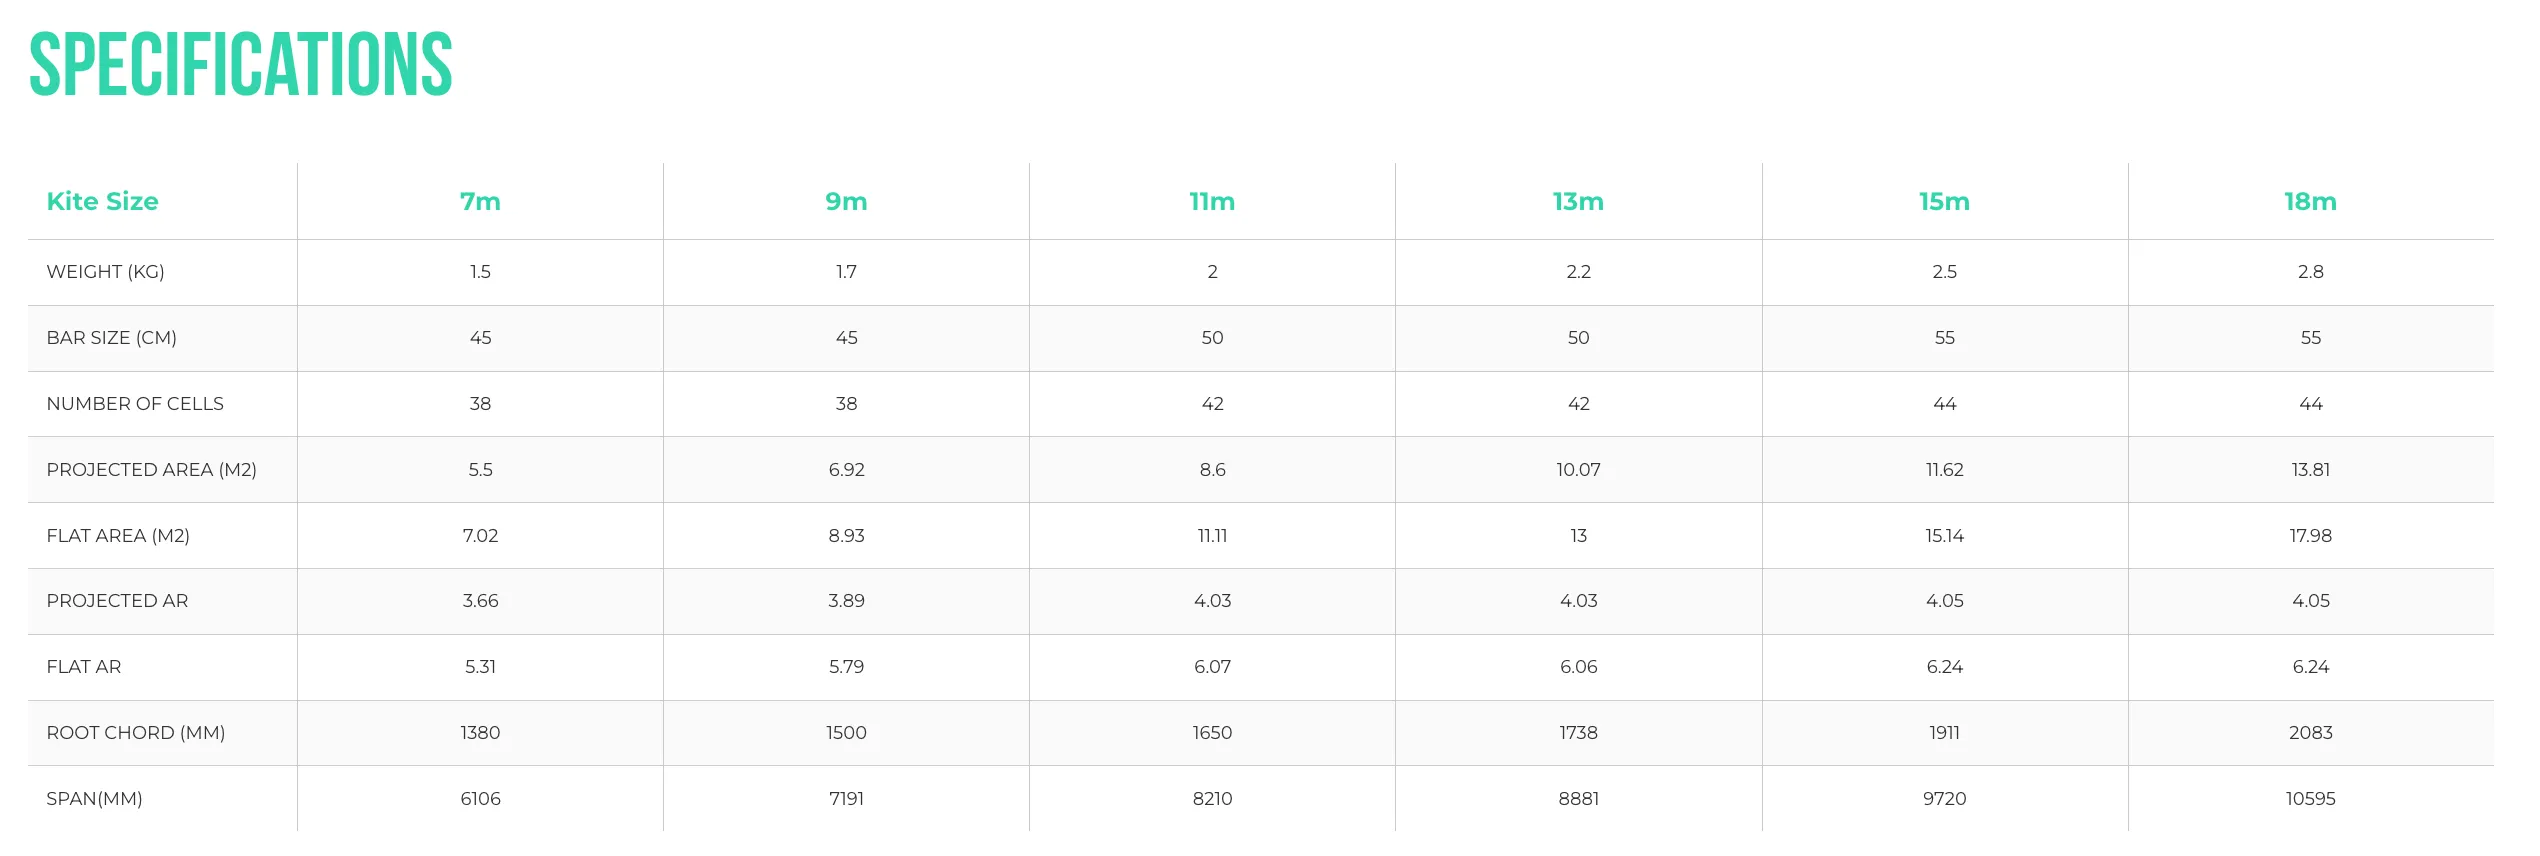Select the 10.07 projected area value
Image resolution: width=2540 pixels, height=856 pixels.
[1578, 470]
